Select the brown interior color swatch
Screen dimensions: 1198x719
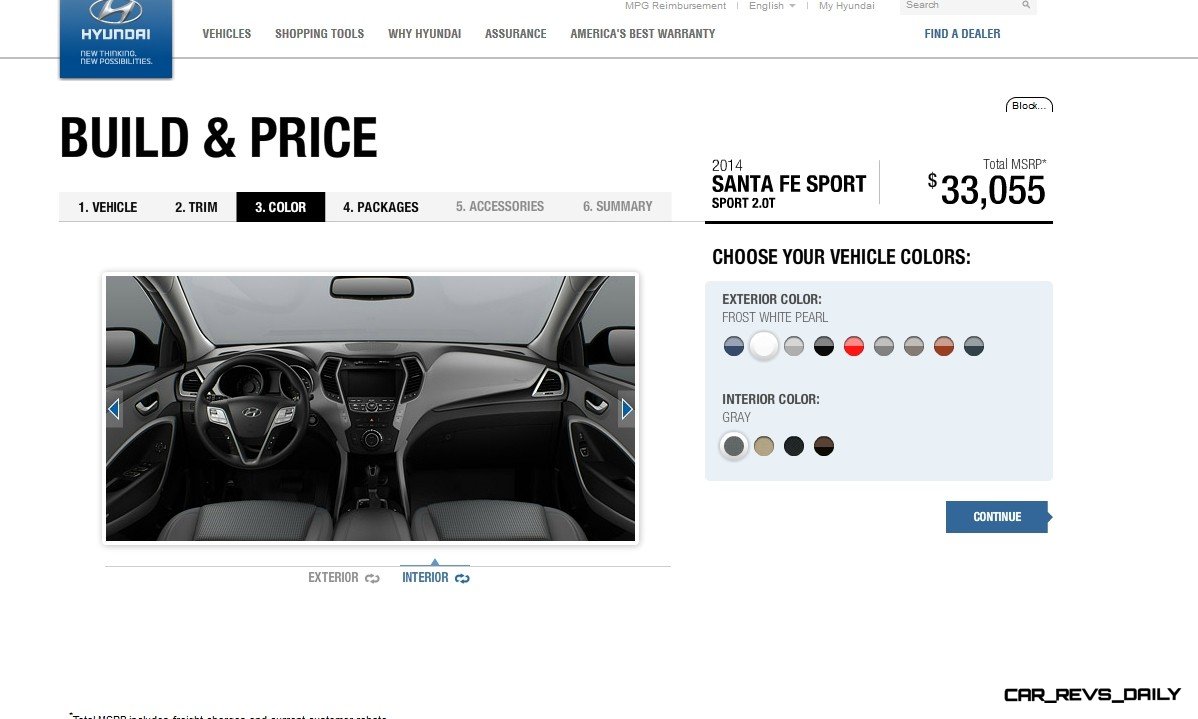click(x=824, y=446)
